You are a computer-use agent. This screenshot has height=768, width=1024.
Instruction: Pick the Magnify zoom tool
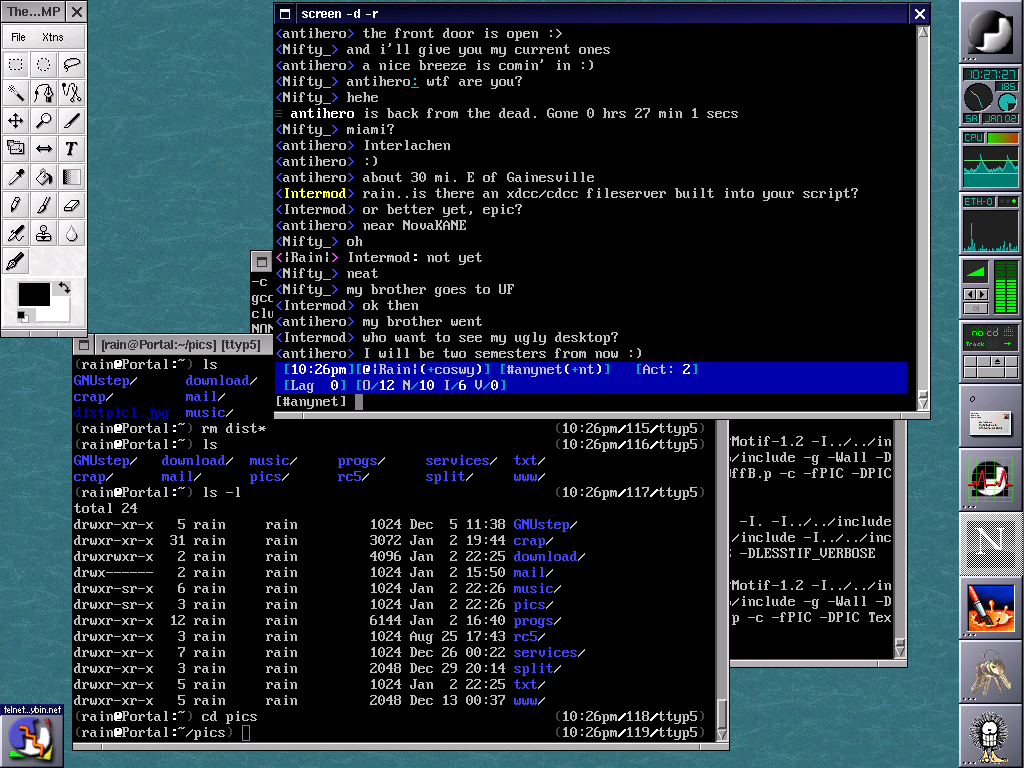pos(44,121)
